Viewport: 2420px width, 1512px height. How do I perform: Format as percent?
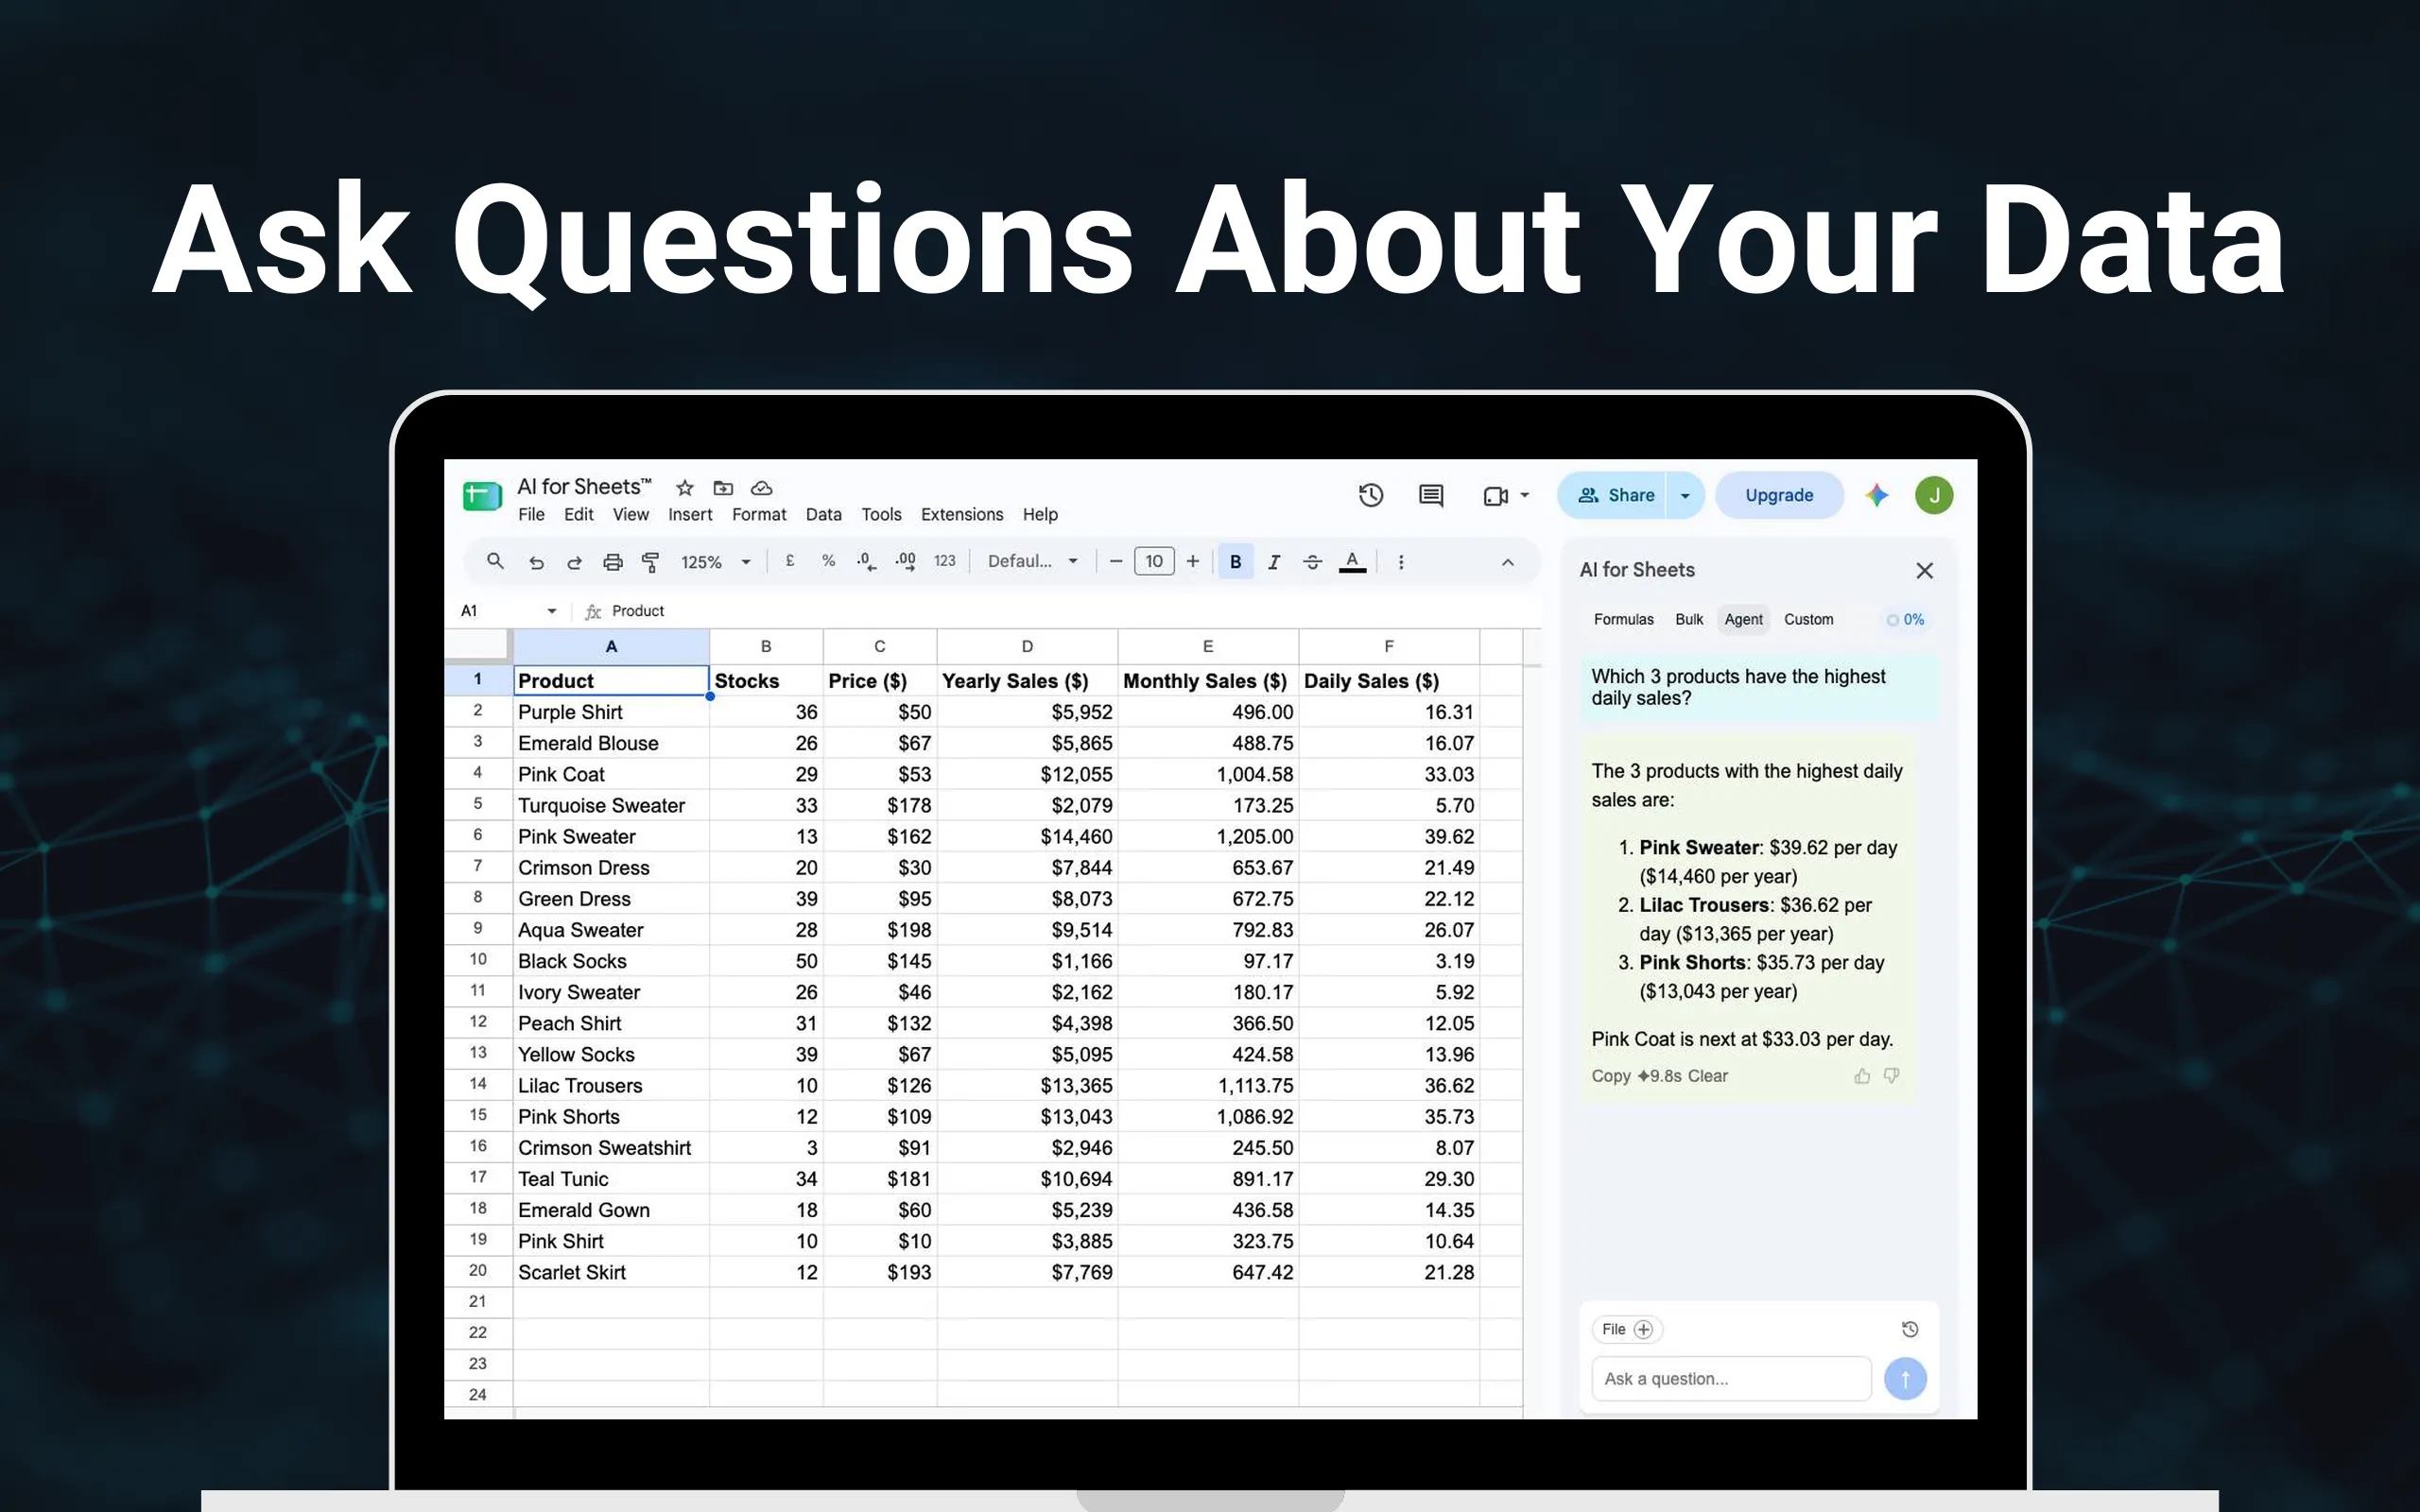pyautogui.click(x=828, y=561)
